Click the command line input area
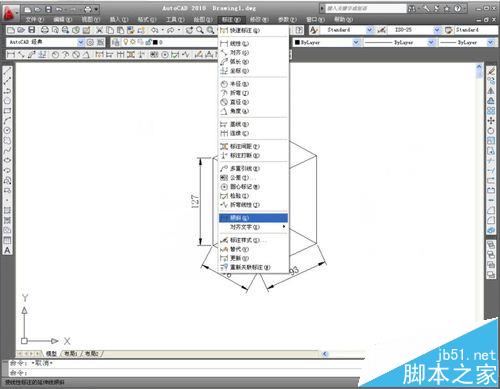The height and width of the screenshot is (389, 500). pyautogui.click(x=185, y=372)
